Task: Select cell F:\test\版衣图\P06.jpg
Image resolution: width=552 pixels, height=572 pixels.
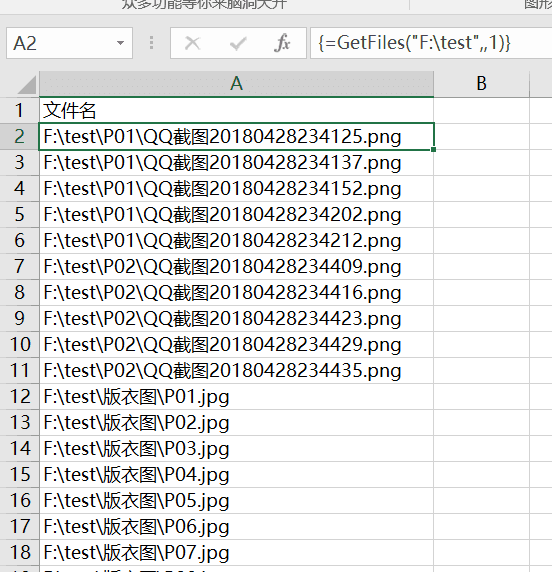Action: point(236,527)
